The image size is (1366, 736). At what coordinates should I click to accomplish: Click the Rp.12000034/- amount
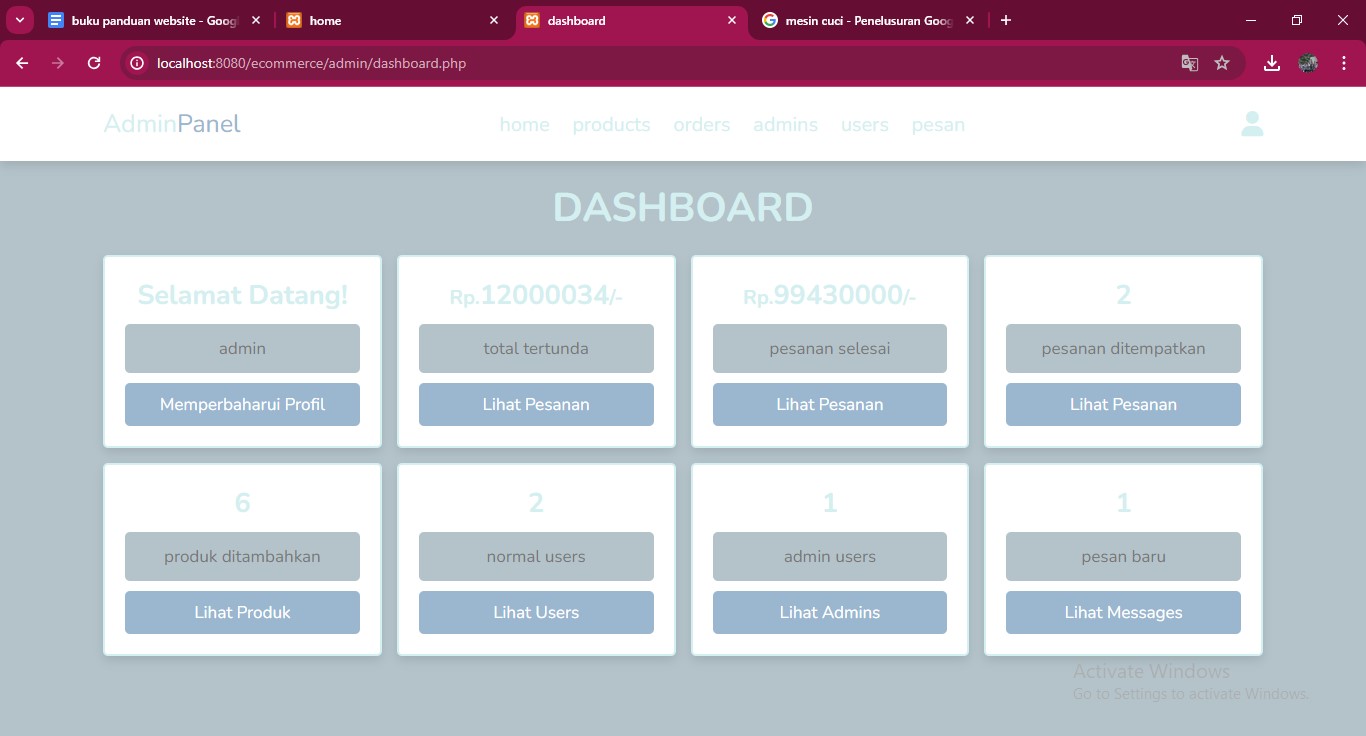(536, 295)
